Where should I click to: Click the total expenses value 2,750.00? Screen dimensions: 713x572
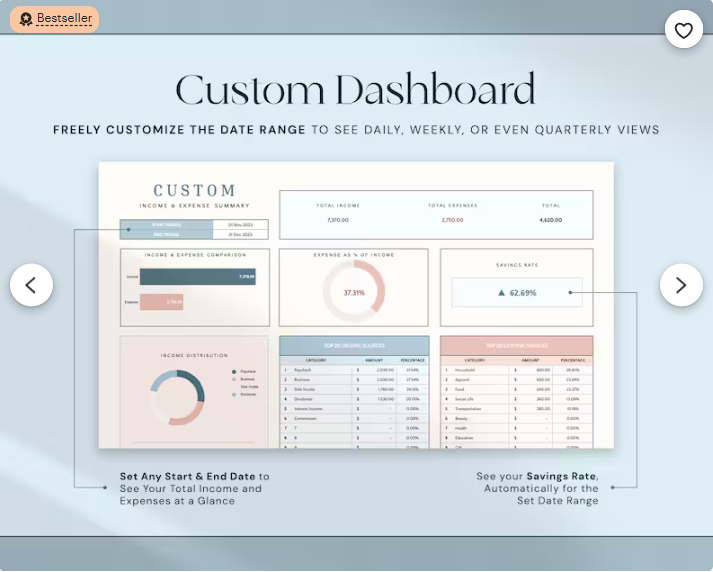[x=452, y=220]
